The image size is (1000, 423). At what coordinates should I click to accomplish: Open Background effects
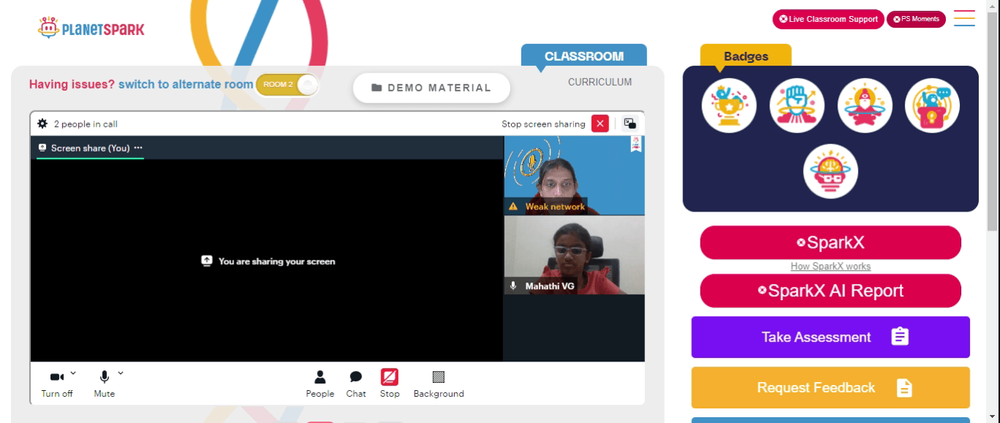click(439, 385)
